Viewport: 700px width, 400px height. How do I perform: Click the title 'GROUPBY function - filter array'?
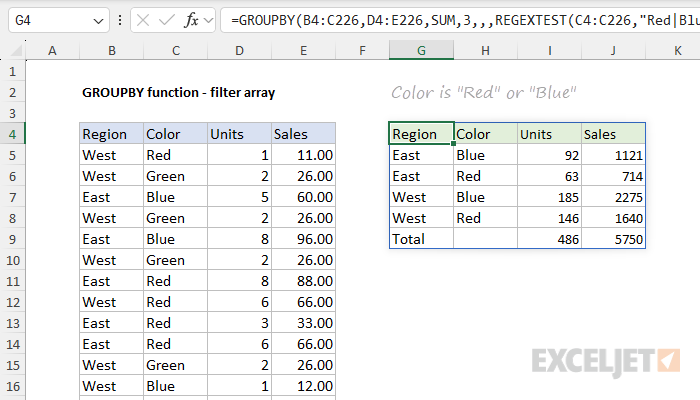click(x=179, y=92)
